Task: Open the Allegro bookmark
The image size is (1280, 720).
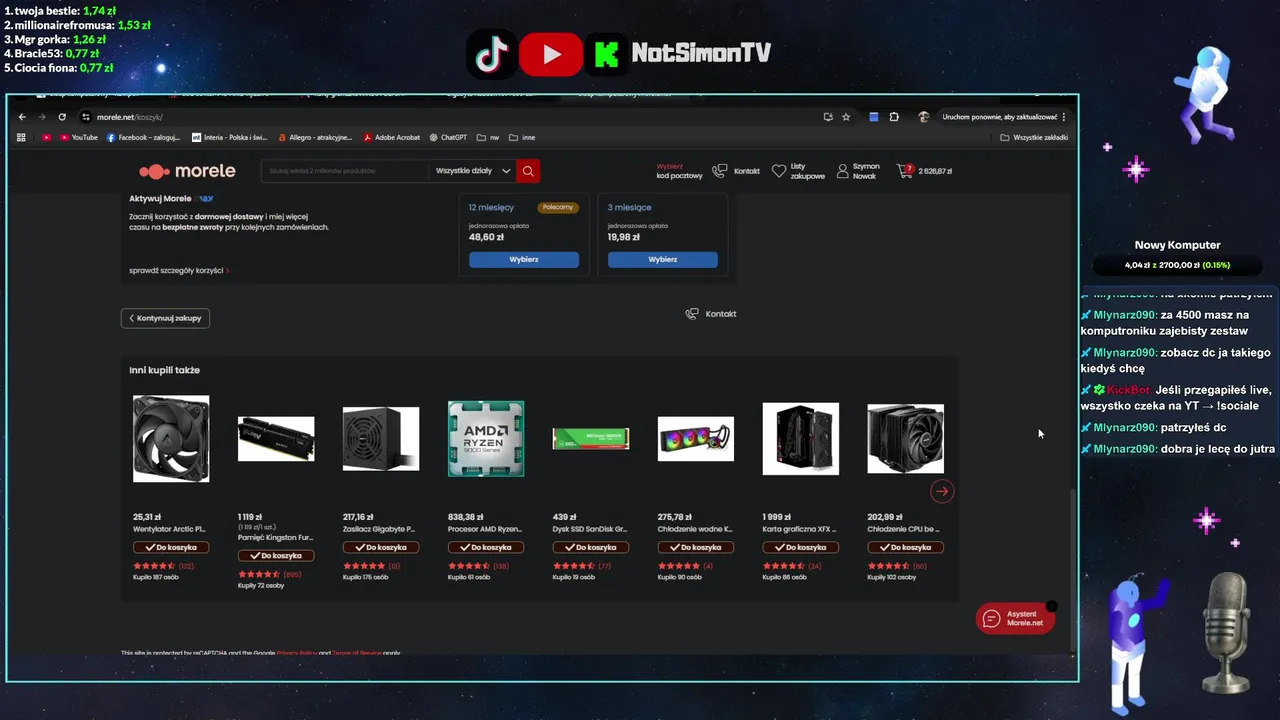Action: 315,137
